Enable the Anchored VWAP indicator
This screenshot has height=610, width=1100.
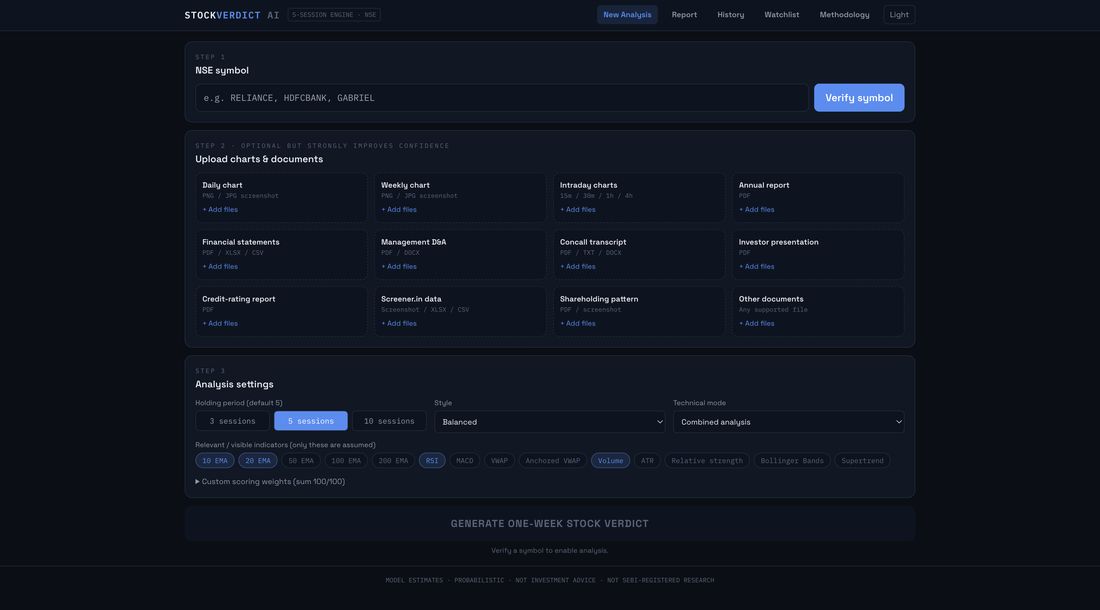pos(553,461)
